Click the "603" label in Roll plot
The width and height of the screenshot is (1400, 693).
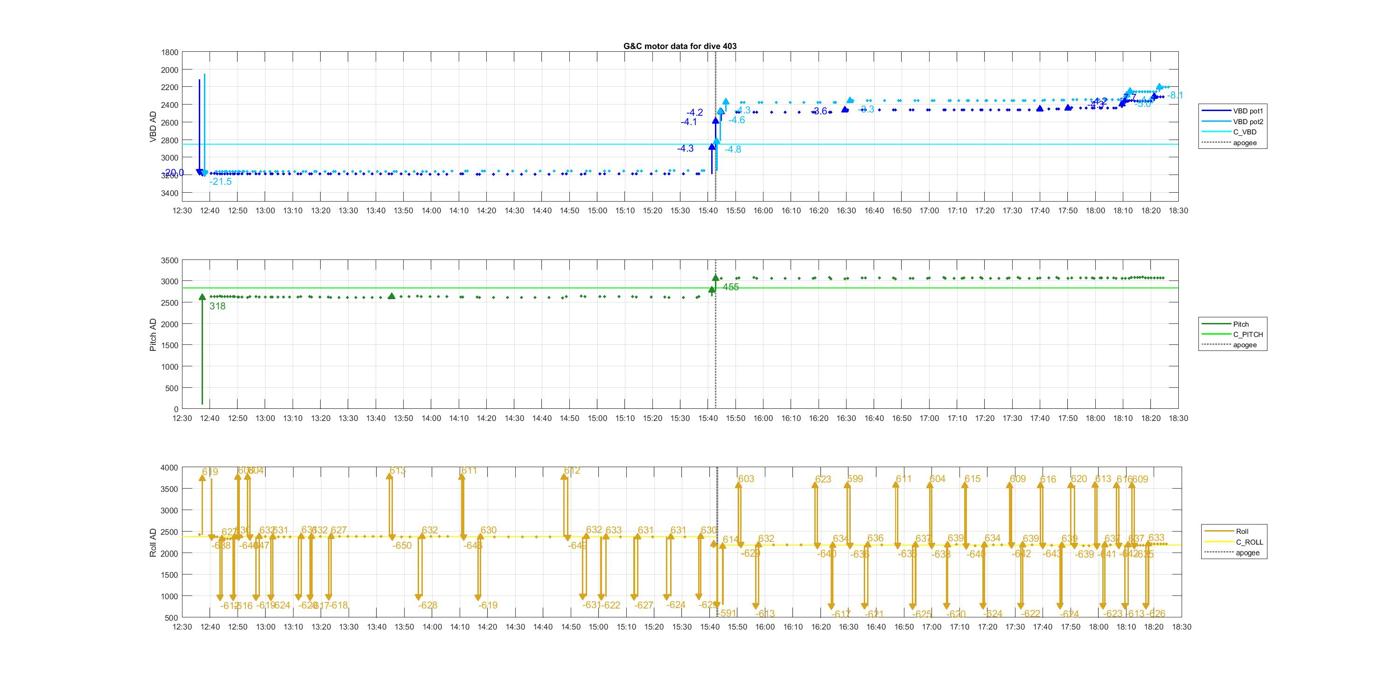[746, 479]
